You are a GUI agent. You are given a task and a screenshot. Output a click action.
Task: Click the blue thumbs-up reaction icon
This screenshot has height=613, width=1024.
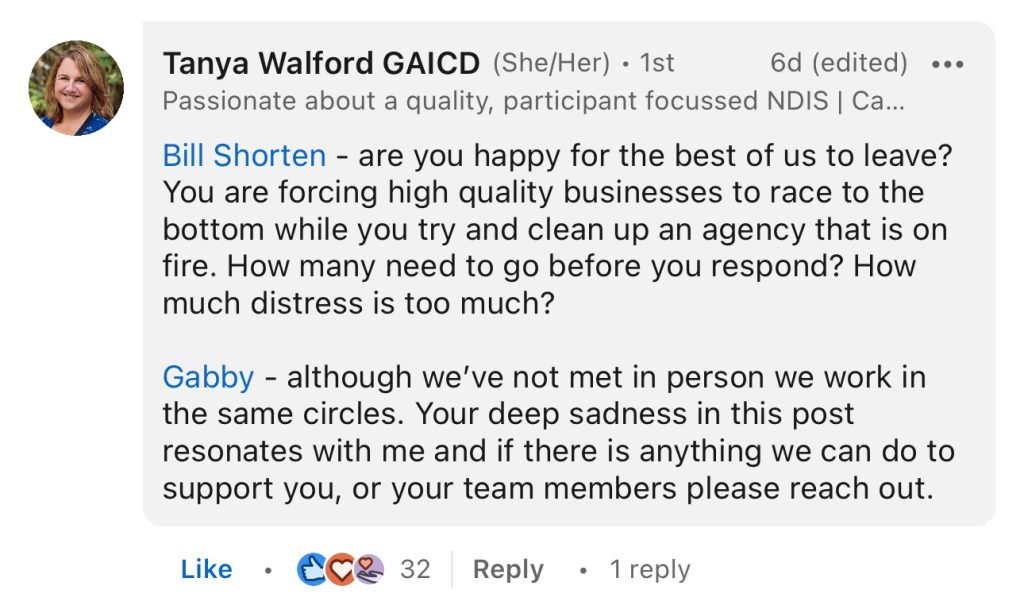point(312,569)
